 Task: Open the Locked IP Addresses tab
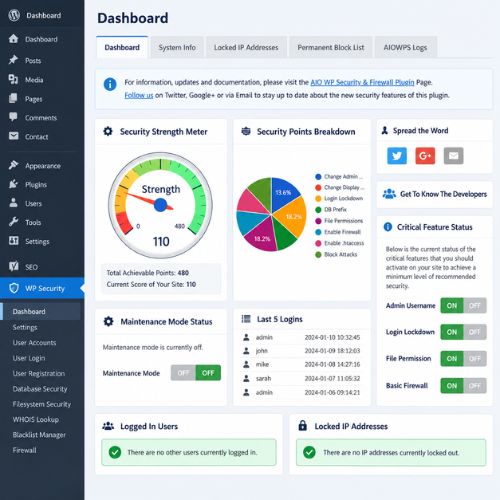click(x=246, y=47)
